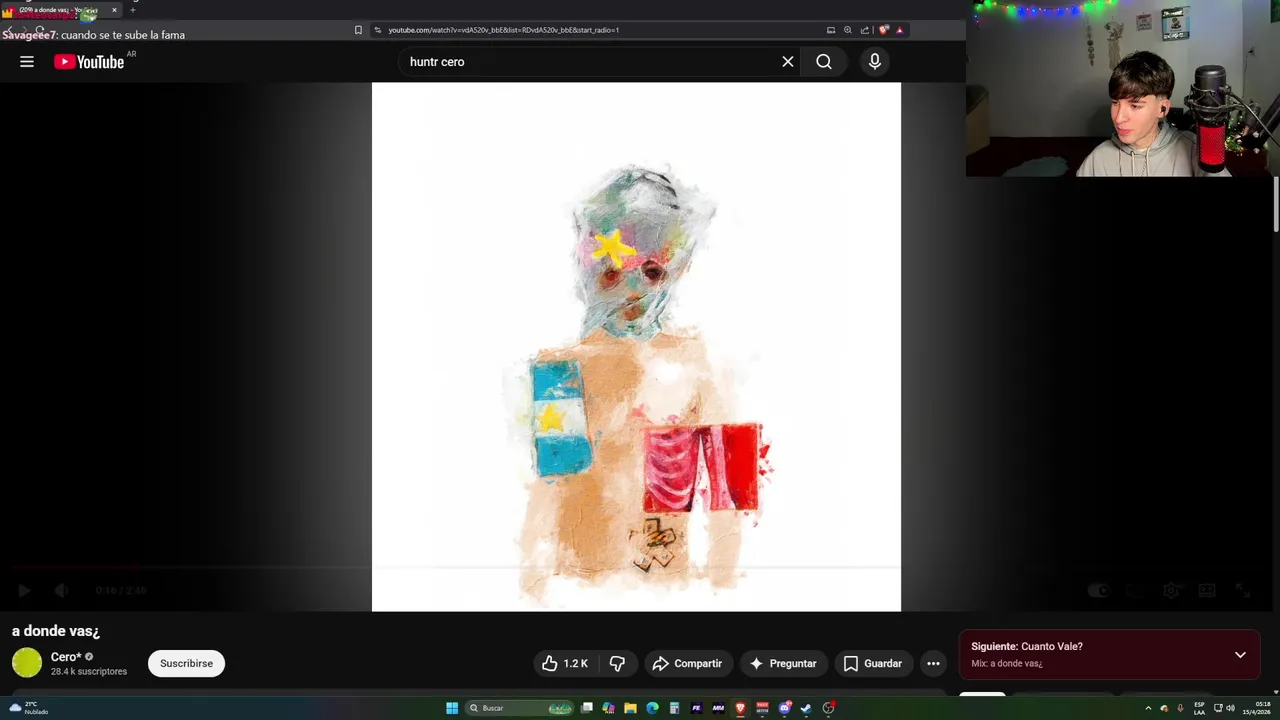Image resolution: width=1280 pixels, height=720 pixels.
Task: Open more actions three-dot menu
Action: pos(933,663)
